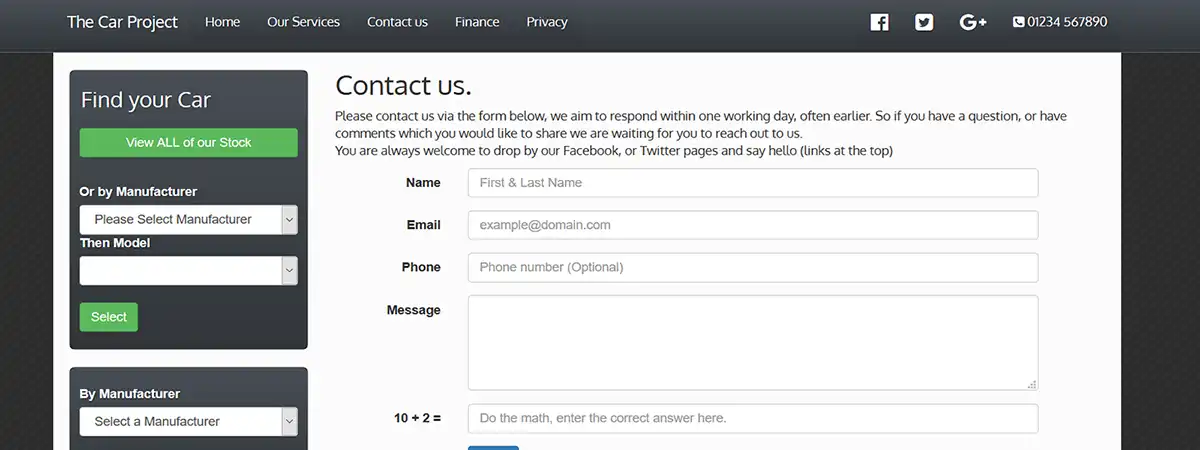Click the optional Phone number field

pyautogui.click(x=752, y=267)
